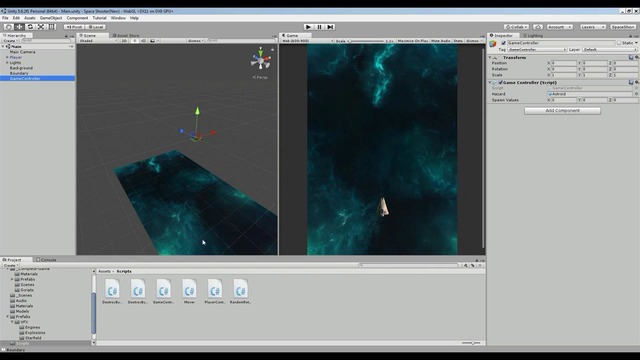Select the RandomRot.. C# script file
The width and height of the screenshot is (640, 360).
241,291
